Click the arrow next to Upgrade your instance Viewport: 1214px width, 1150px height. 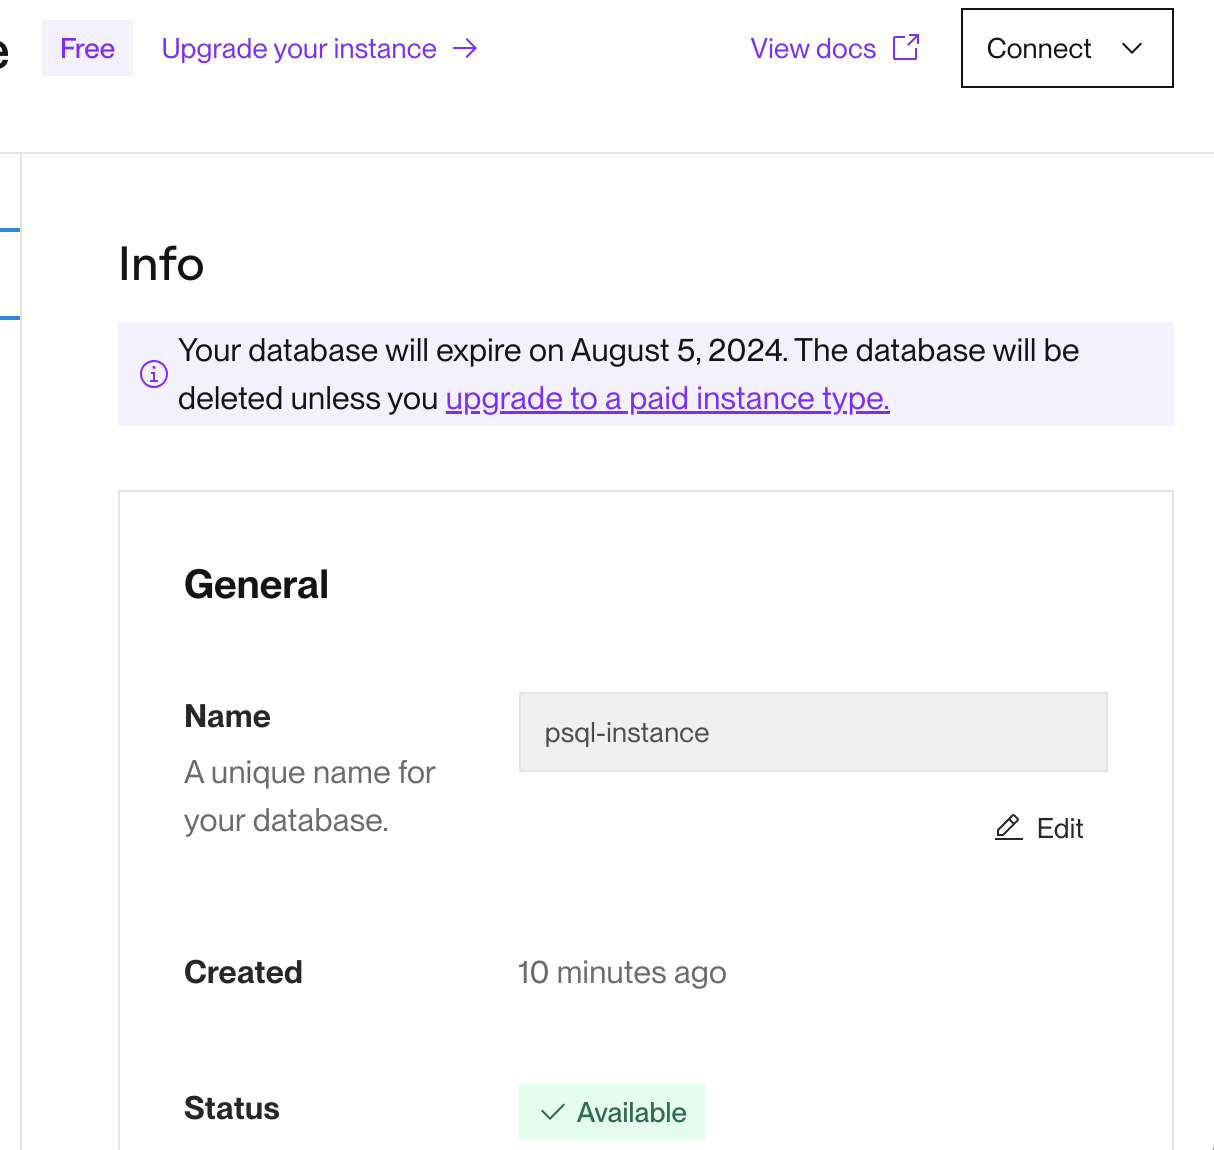[x=465, y=48]
